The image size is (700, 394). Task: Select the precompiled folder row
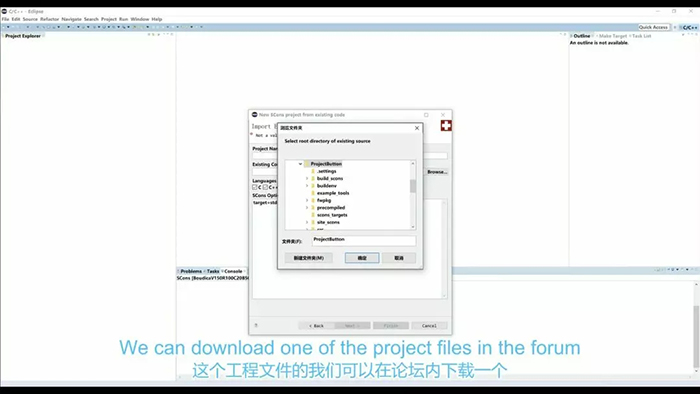[x=331, y=207]
